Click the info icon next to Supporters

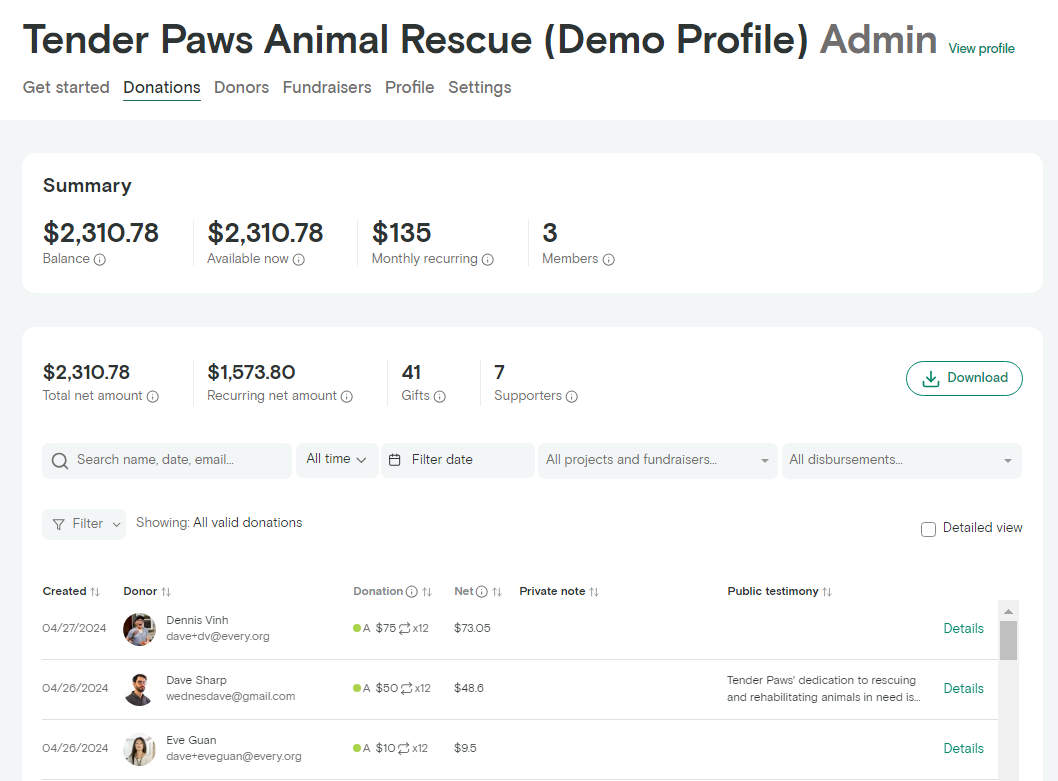coord(572,396)
